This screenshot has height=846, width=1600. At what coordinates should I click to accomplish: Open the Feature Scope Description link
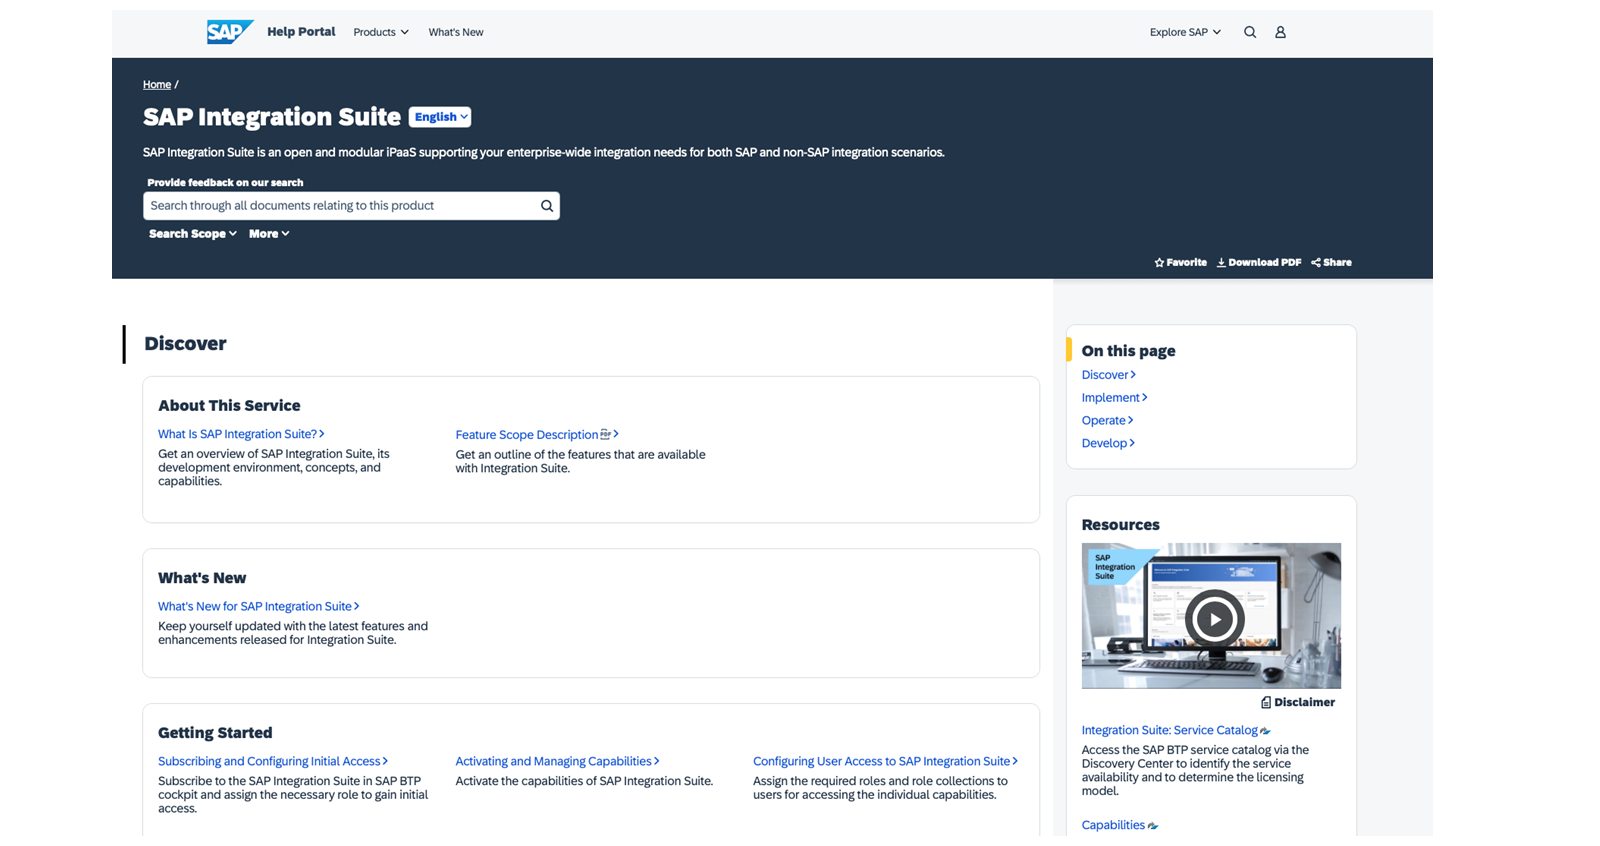(537, 435)
